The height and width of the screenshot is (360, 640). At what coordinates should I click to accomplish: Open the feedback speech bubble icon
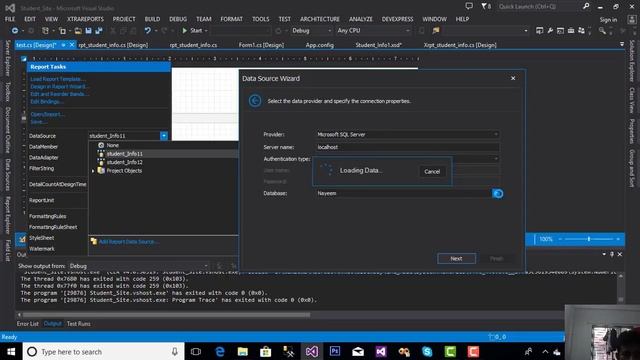469,6
